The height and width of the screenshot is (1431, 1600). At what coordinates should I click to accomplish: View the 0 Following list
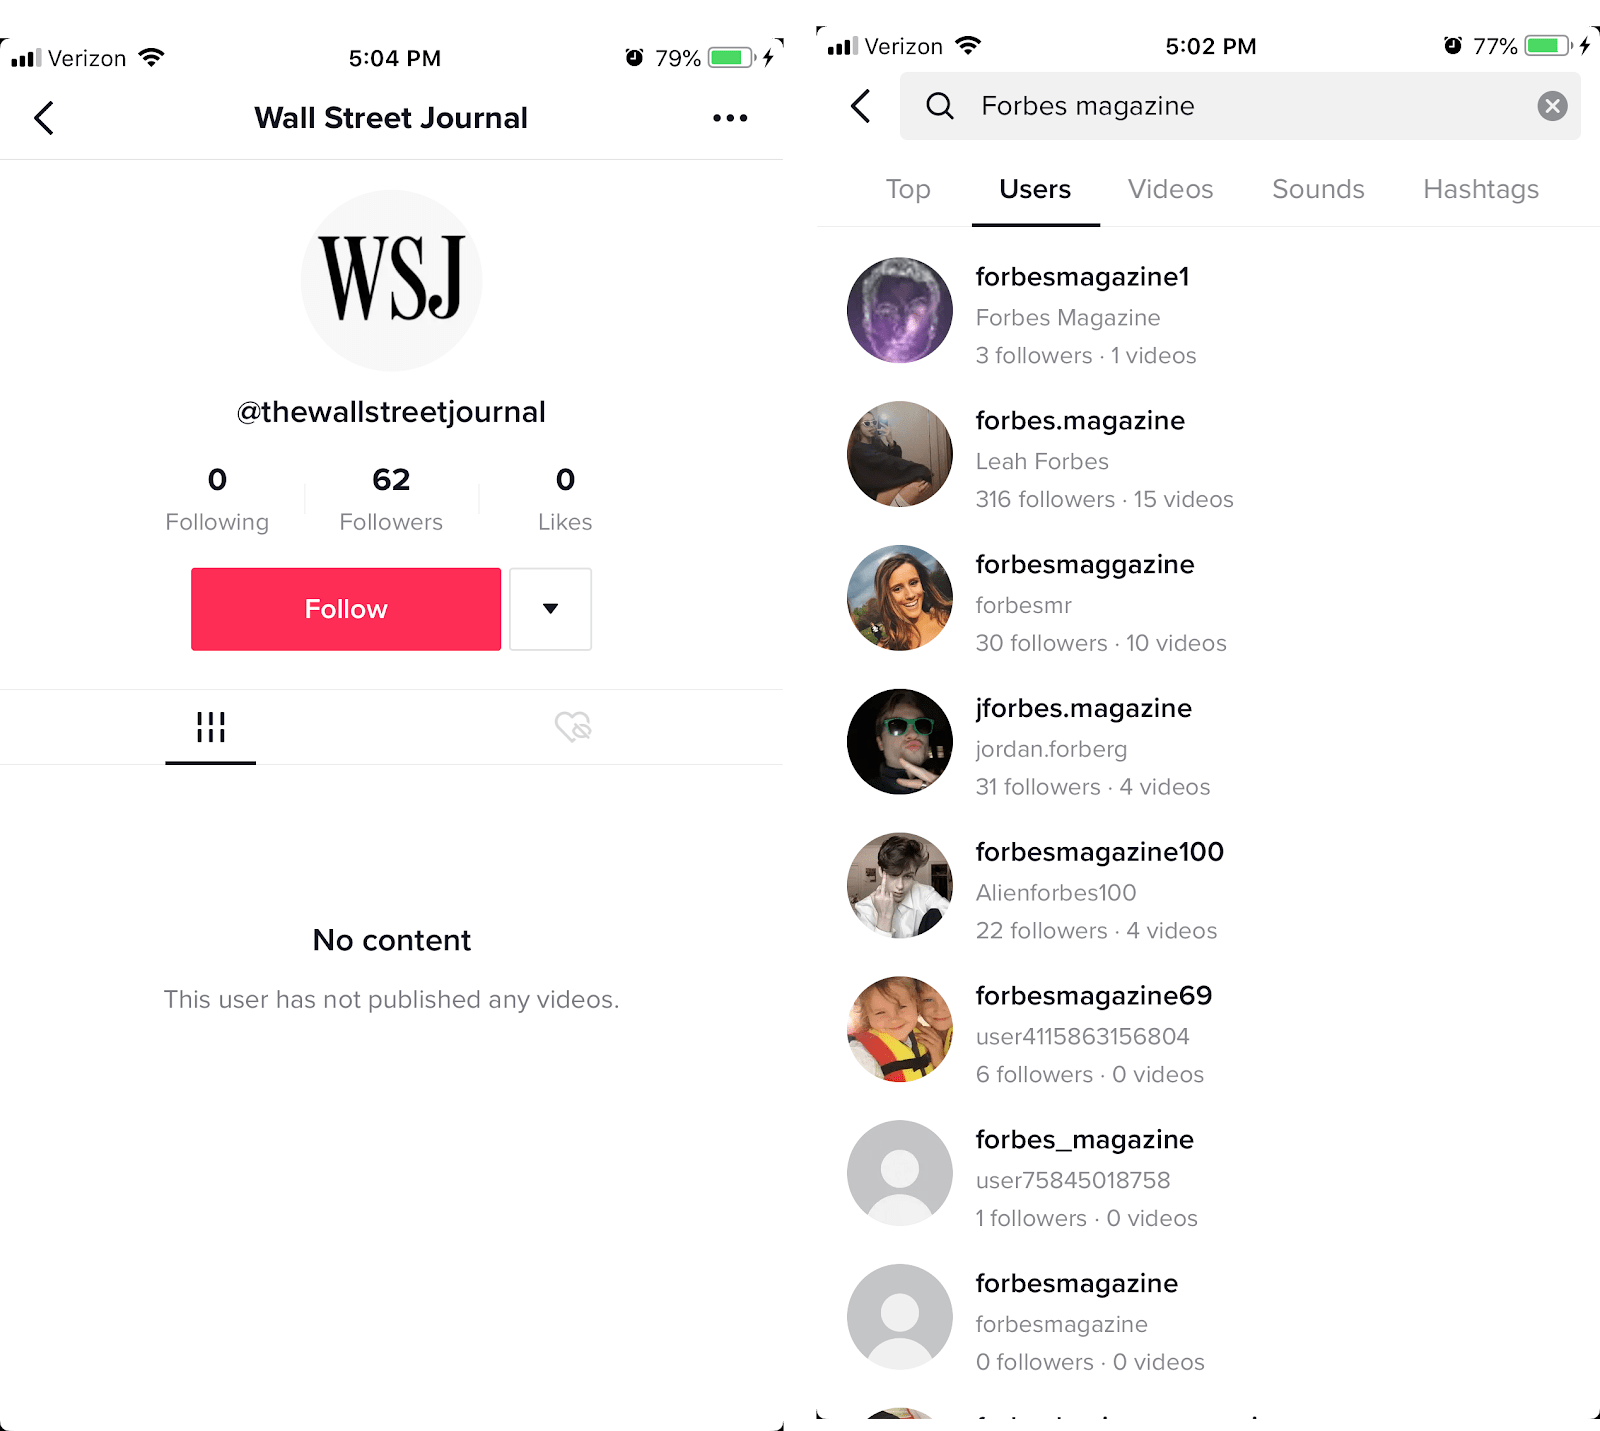point(217,498)
